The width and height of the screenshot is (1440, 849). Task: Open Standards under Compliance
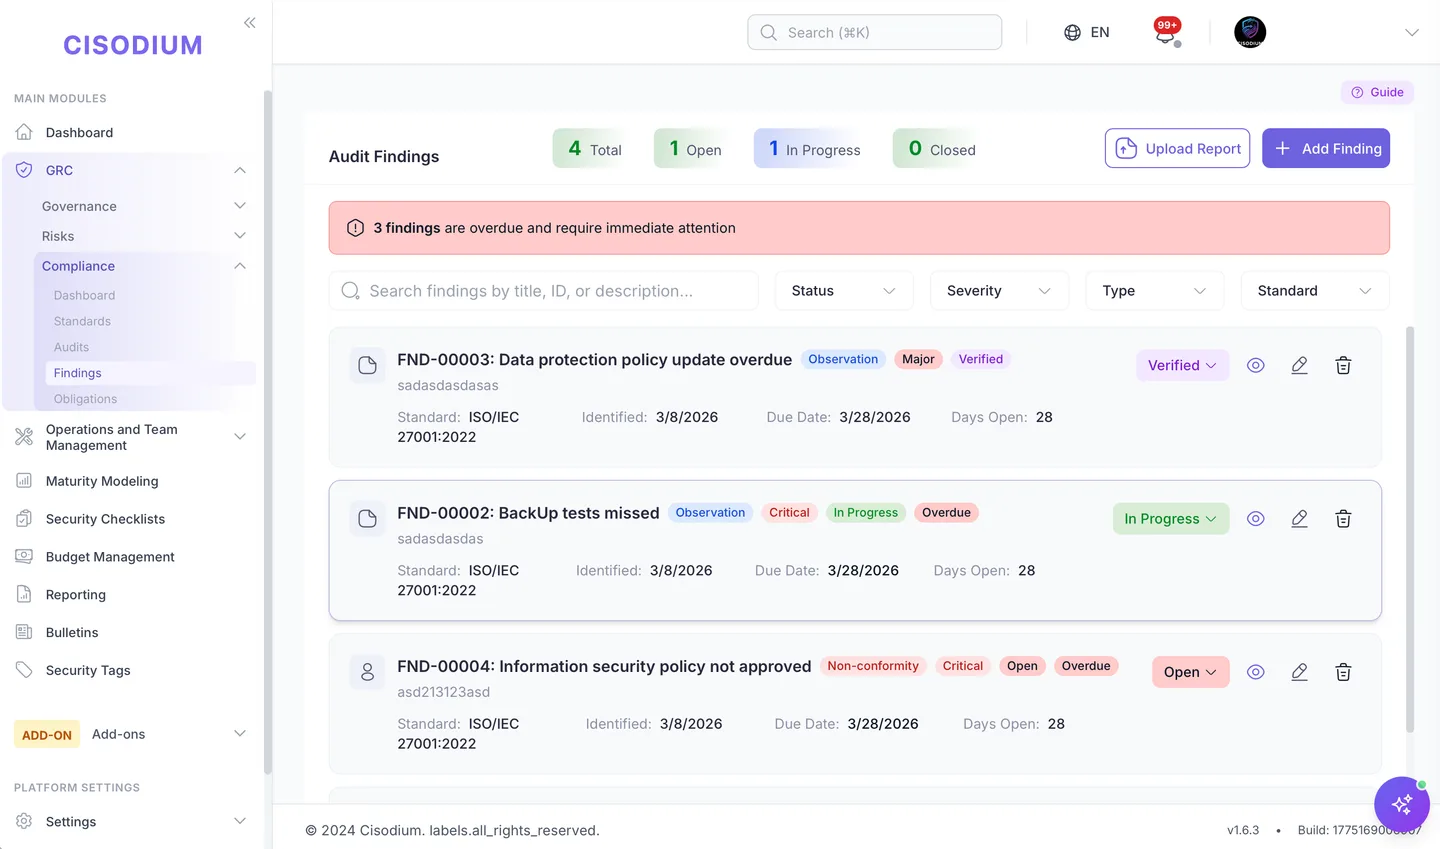82,321
